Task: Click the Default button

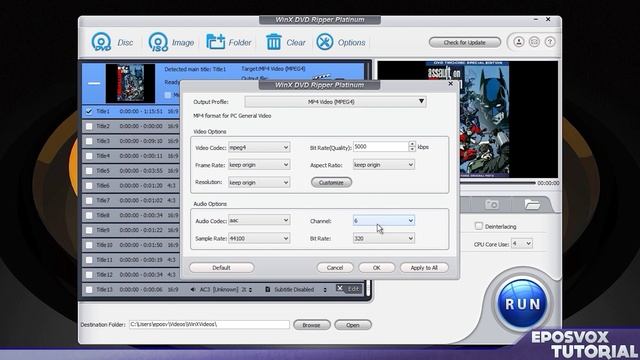Action: pyautogui.click(x=222, y=268)
